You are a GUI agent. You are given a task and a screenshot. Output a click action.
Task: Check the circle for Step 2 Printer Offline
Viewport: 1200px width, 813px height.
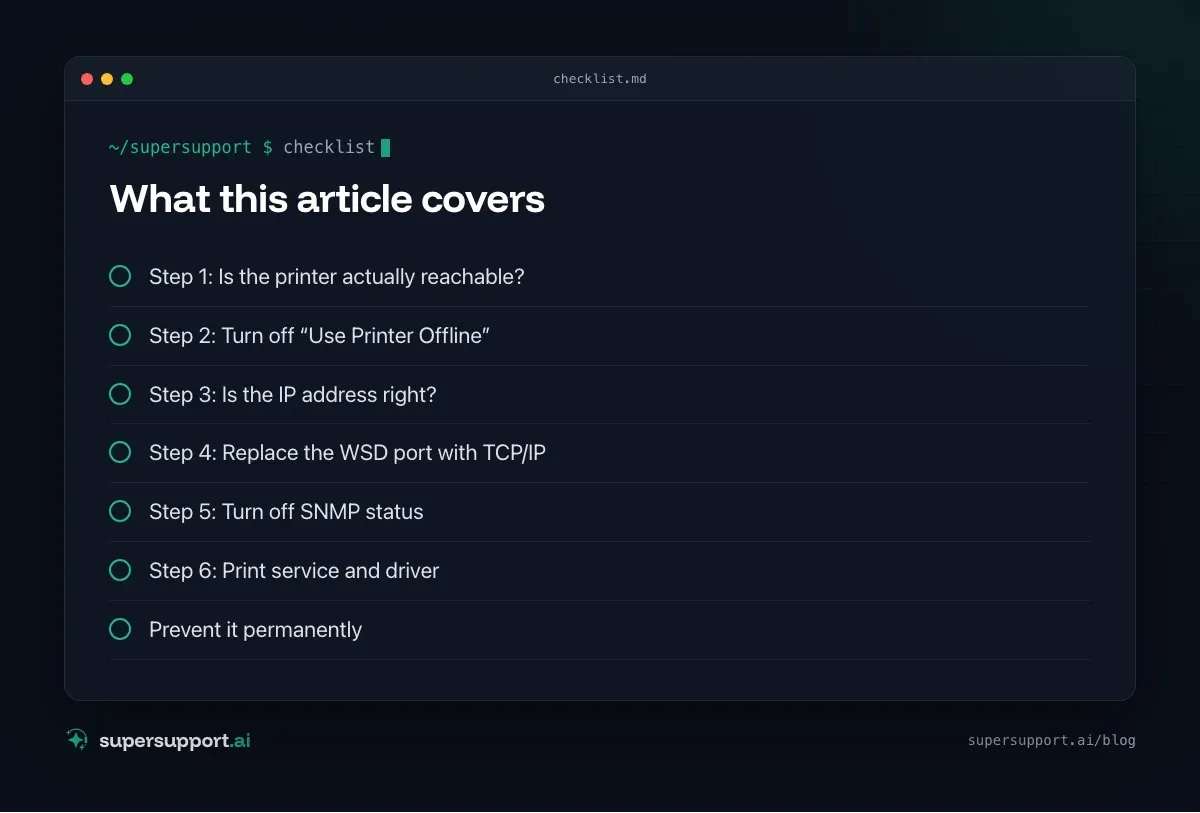point(120,335)
